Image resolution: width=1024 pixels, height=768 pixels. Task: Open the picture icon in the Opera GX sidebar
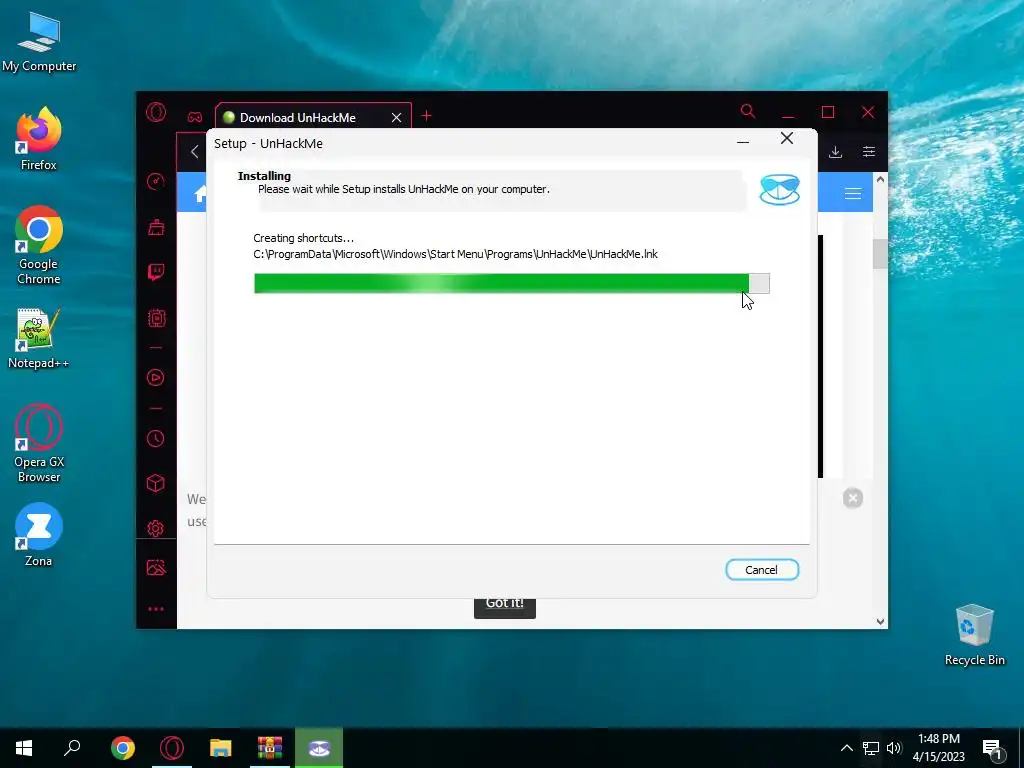(x=156, y=568)
